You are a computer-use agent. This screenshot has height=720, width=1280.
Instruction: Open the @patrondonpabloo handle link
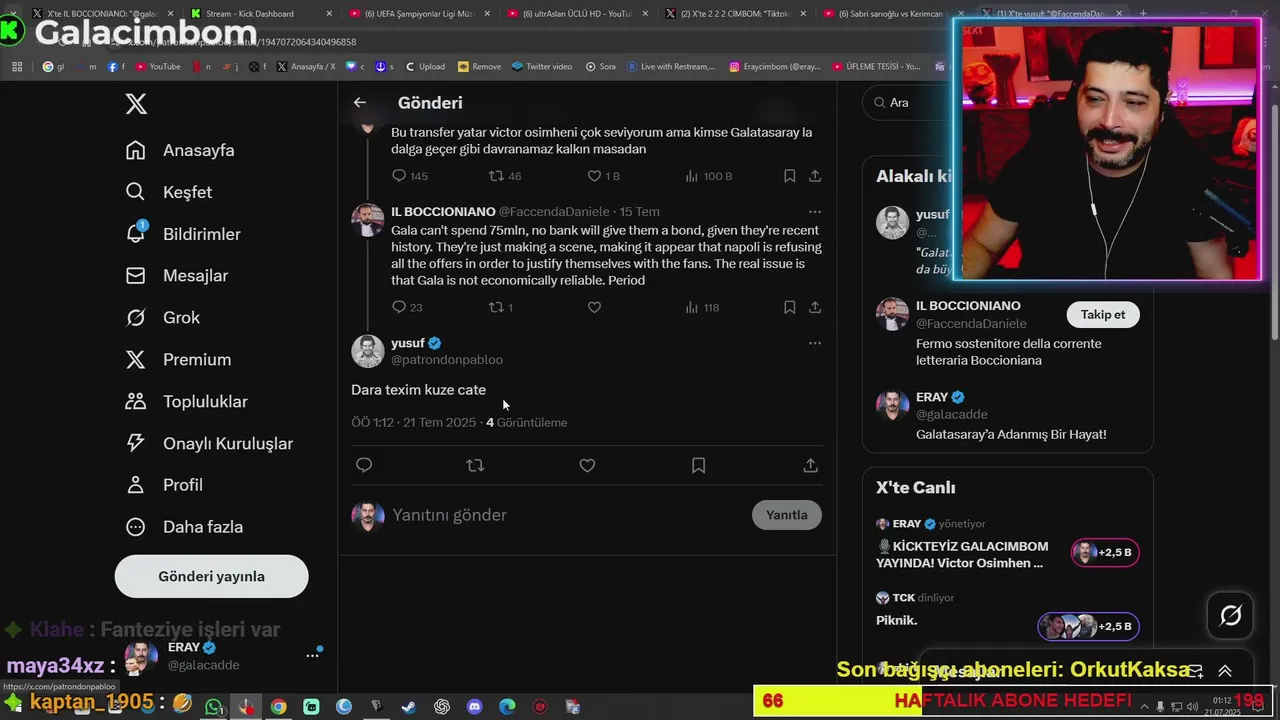point(447,360)
